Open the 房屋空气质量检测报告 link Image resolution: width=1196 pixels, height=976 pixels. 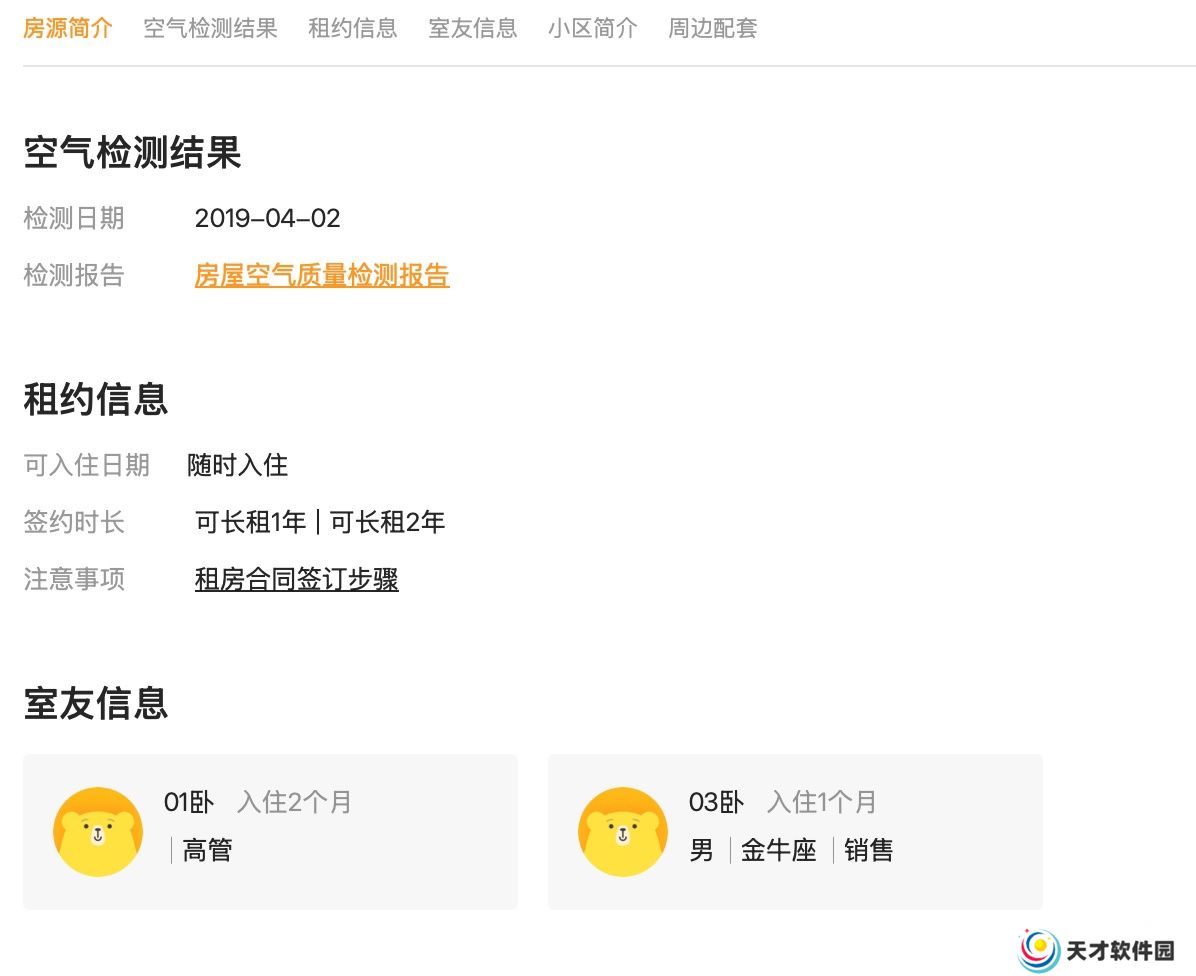(322, 275)
